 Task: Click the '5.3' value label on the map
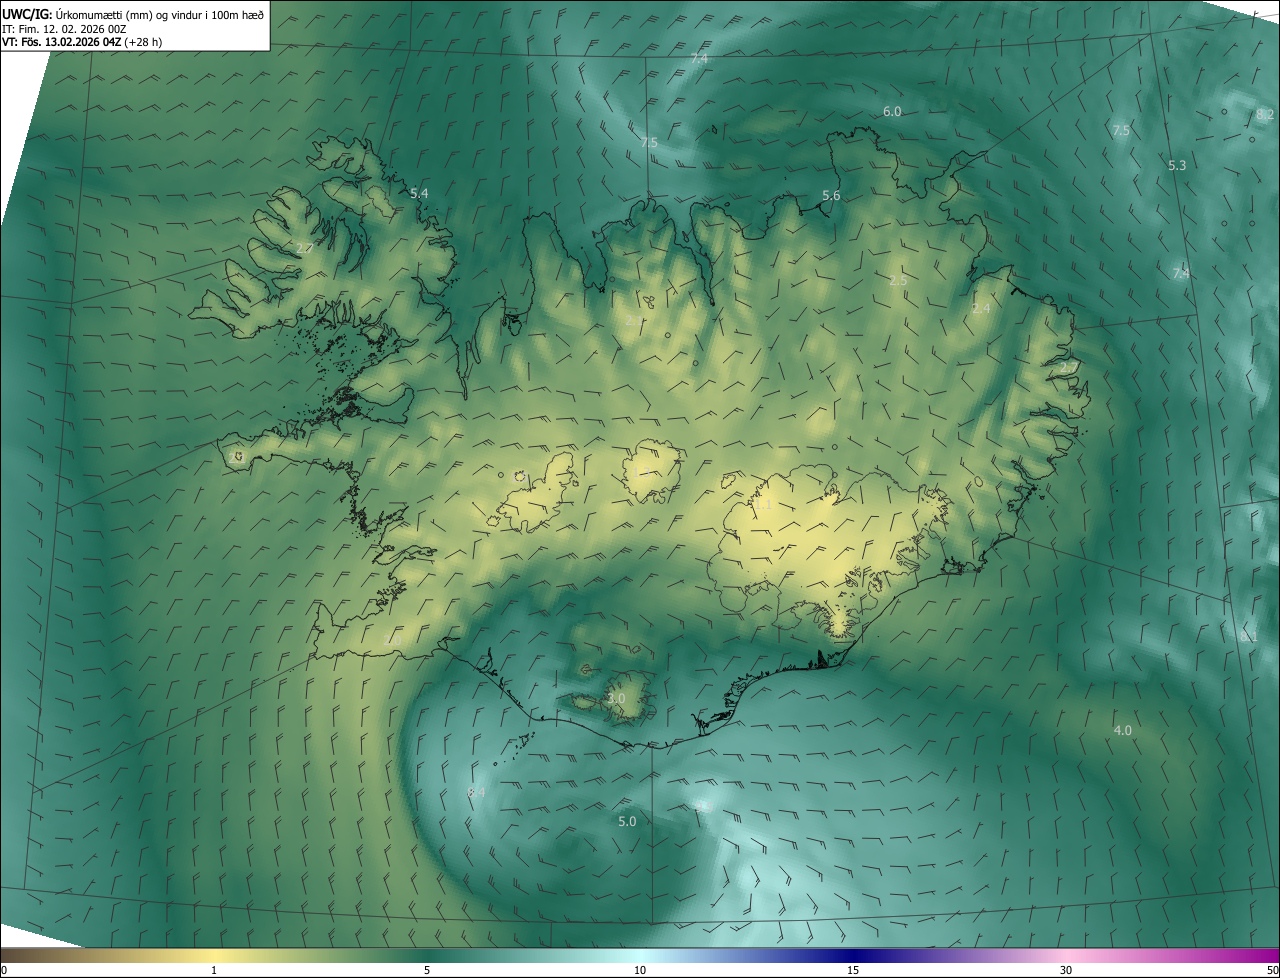(1177, 165)
